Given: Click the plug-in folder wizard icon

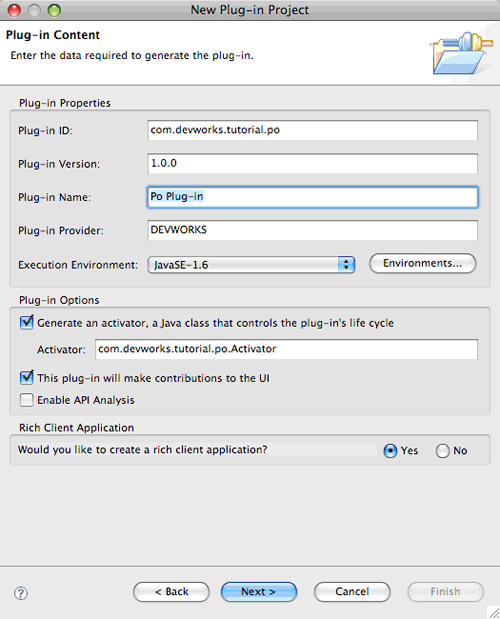Looking at the screenshot, I should click(462, 53).
